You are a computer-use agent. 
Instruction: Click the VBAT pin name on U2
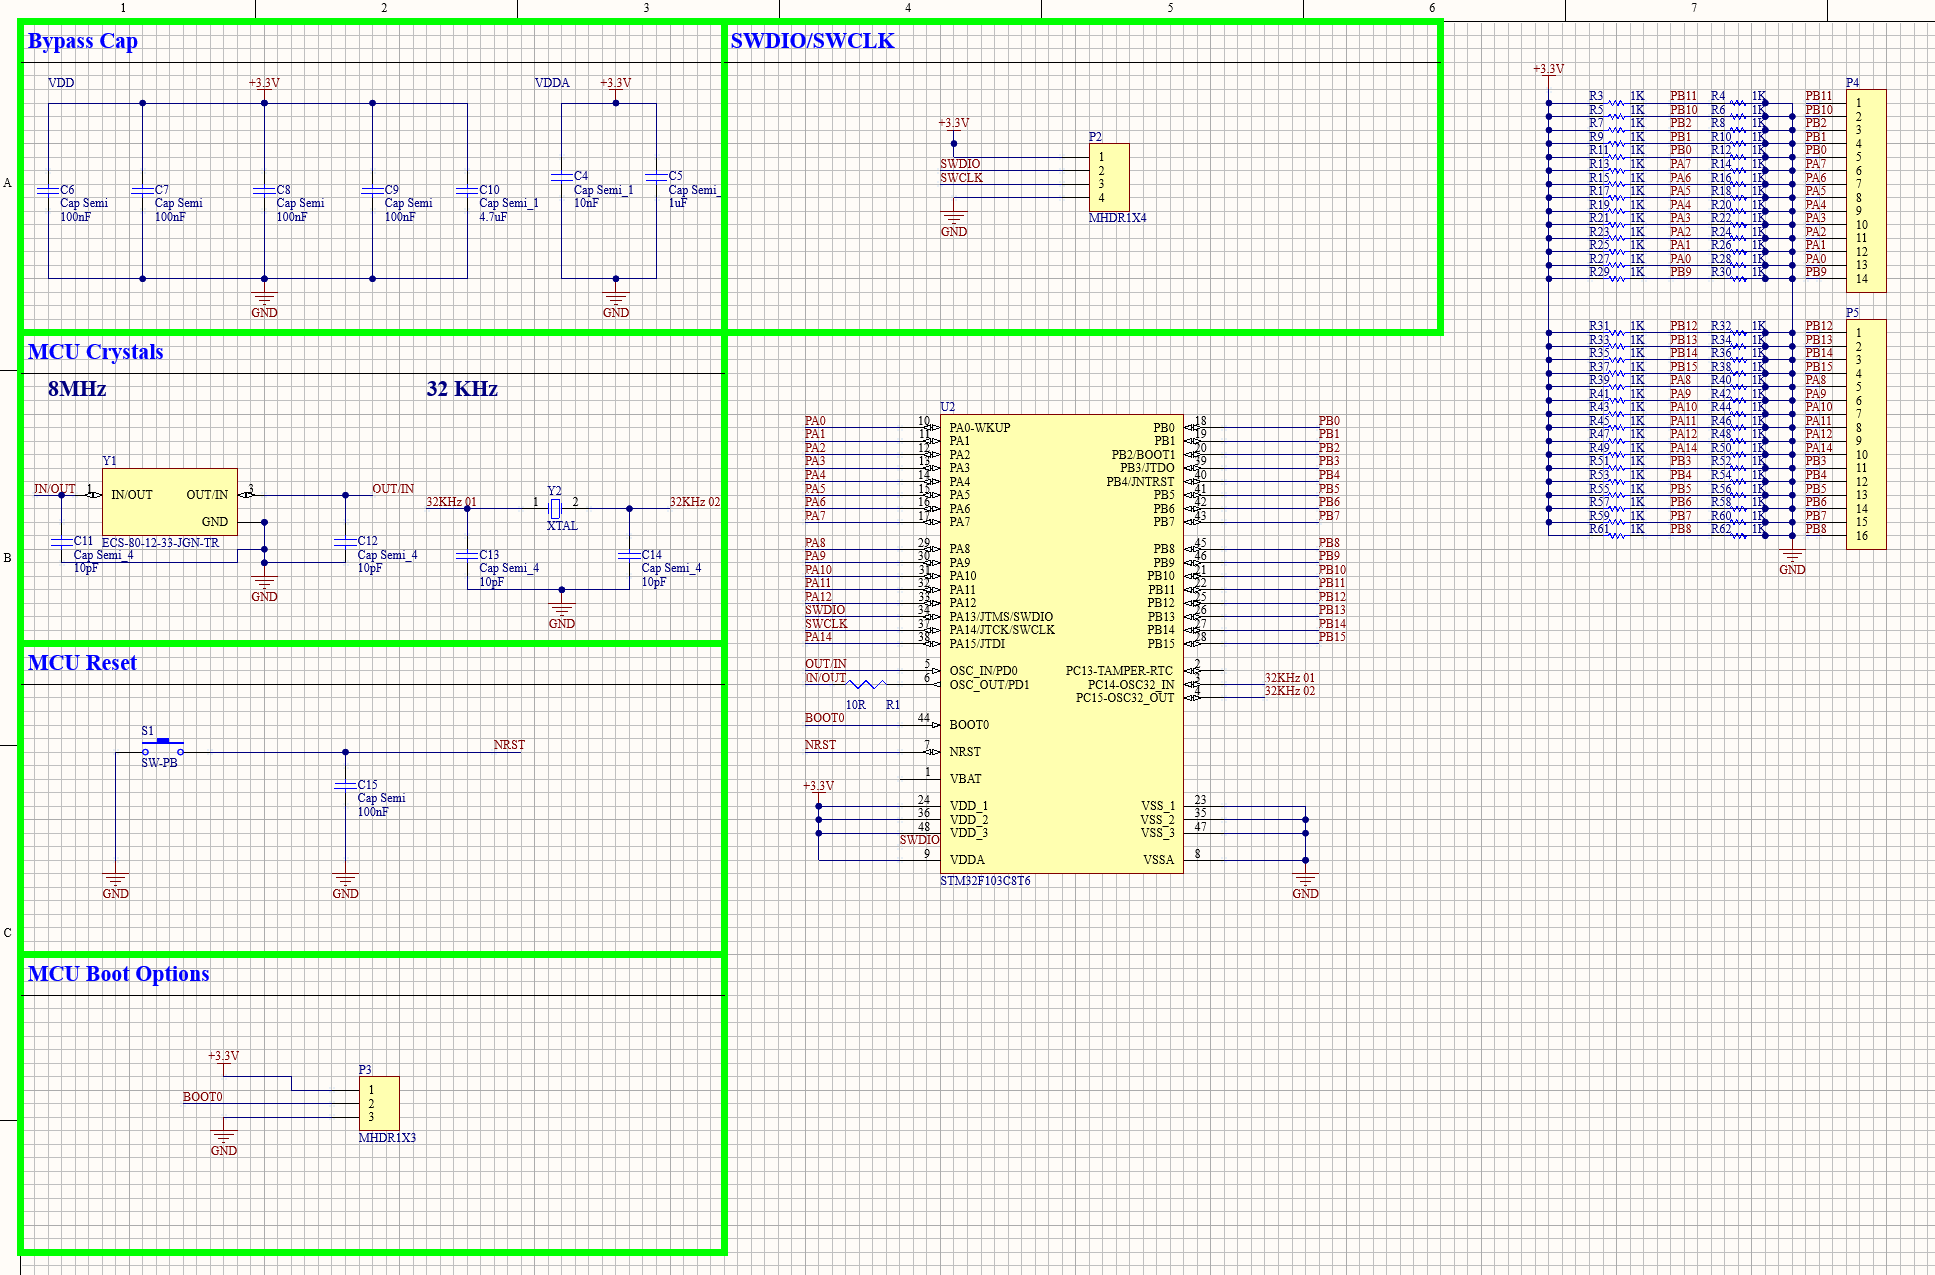pos(965,779)
